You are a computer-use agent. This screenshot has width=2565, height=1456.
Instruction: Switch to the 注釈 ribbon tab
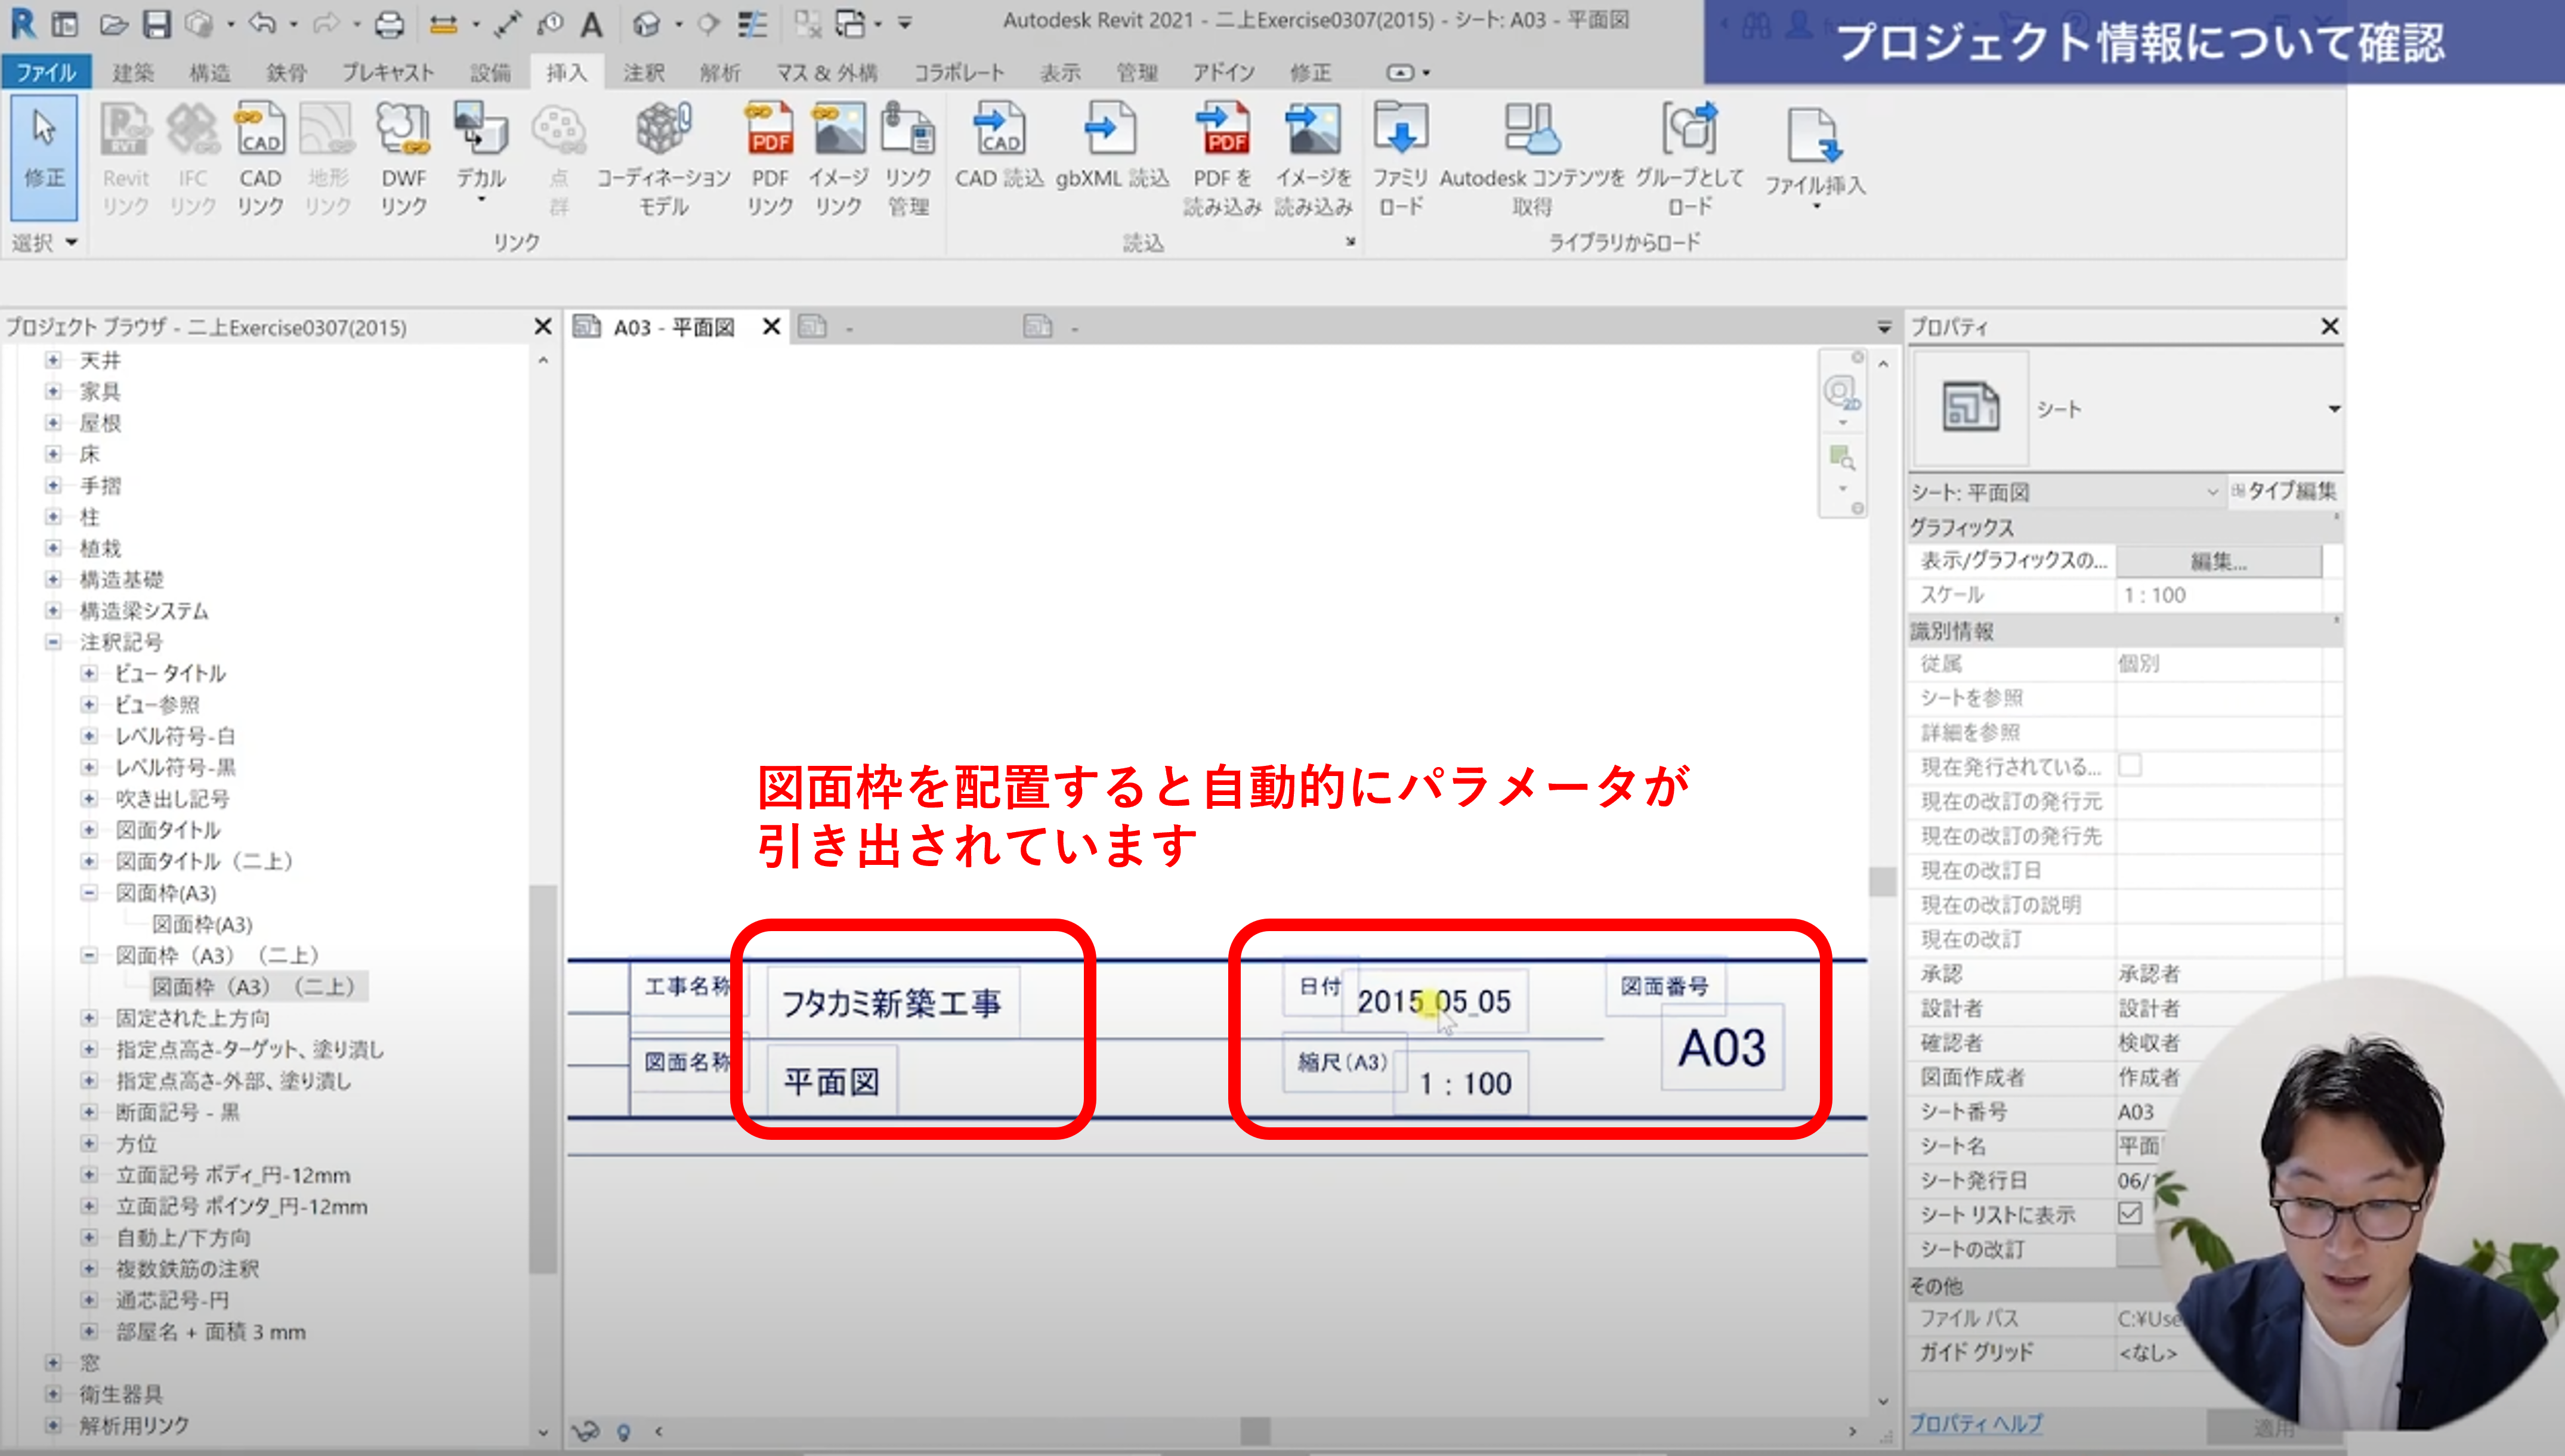coord(643,72)
